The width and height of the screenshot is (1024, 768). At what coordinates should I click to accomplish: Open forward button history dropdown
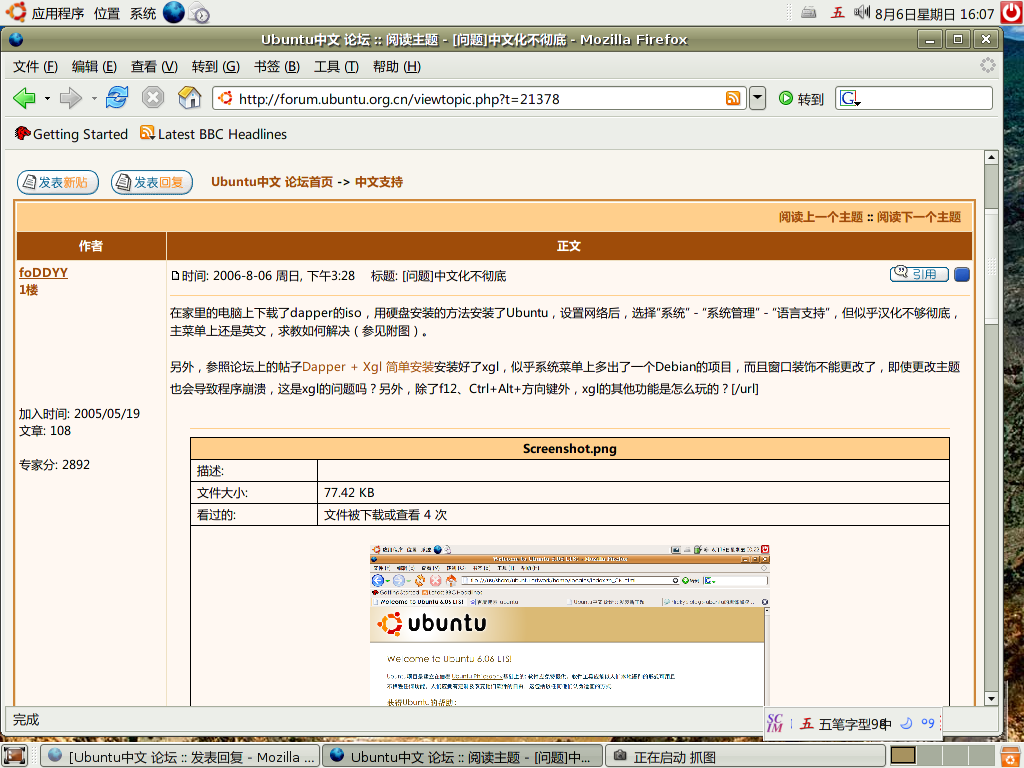pyautogui.click(x=94, y=99)
